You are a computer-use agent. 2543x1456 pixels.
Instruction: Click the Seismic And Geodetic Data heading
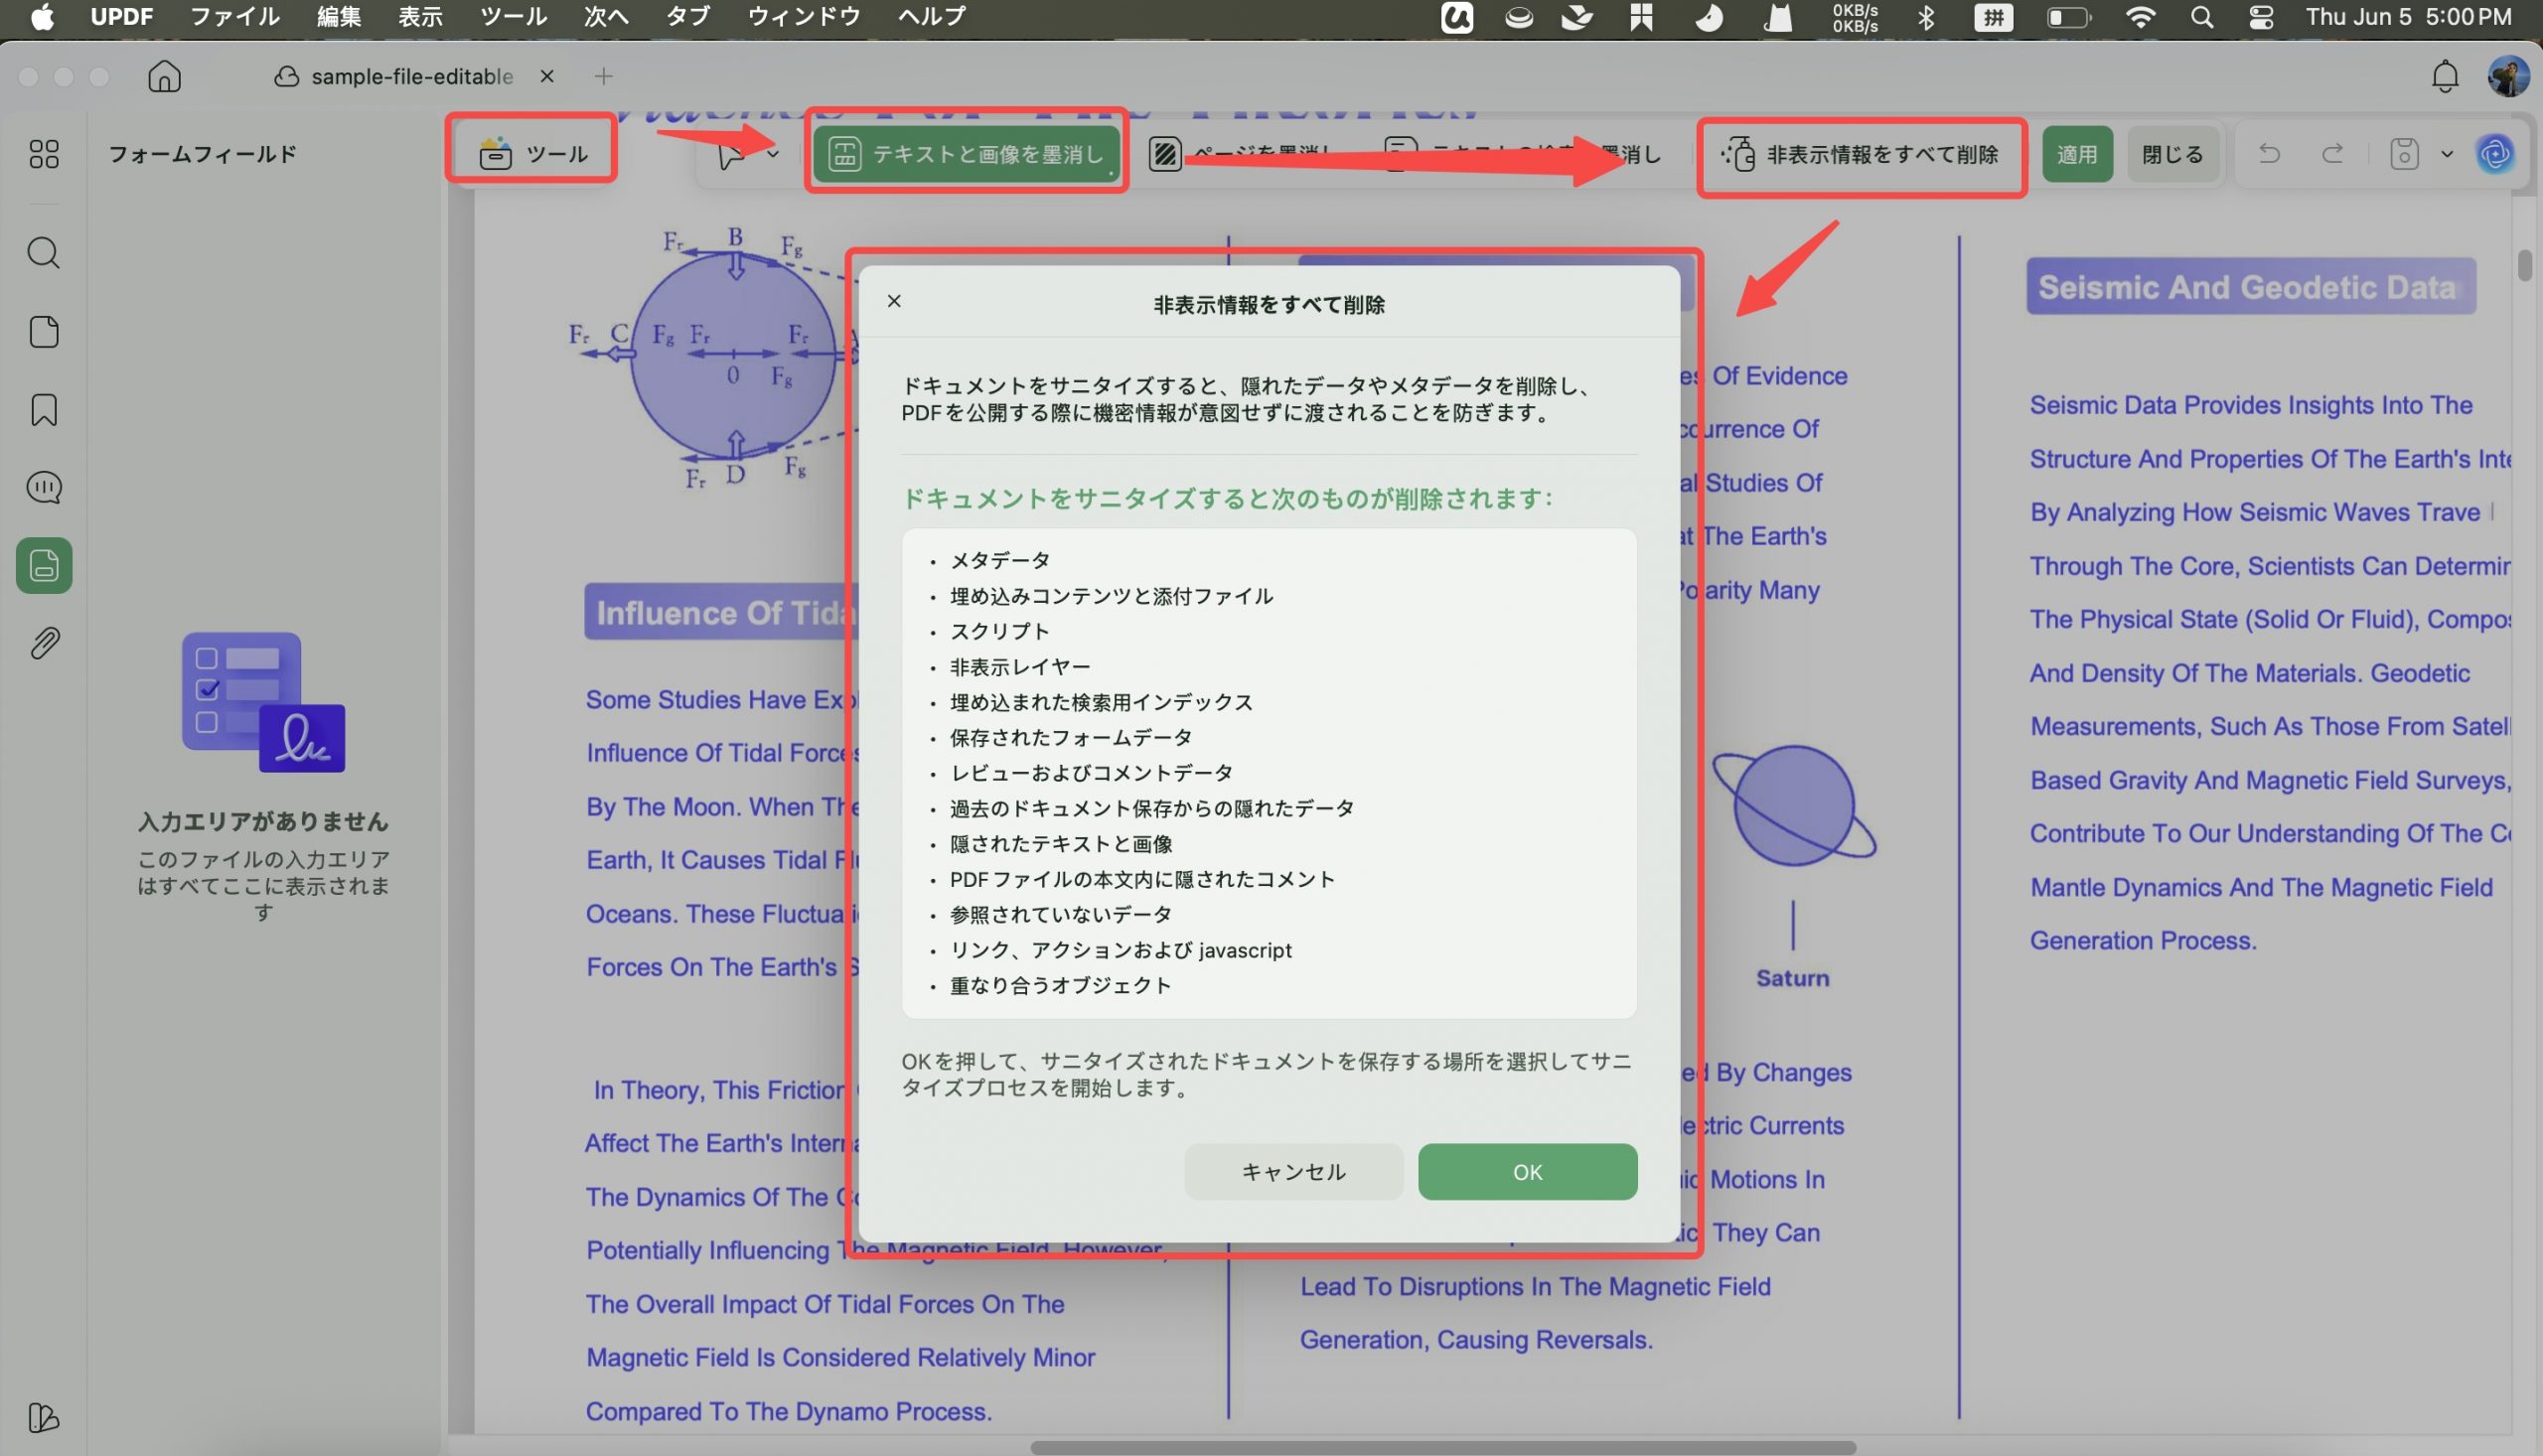tap(2251, 287)
